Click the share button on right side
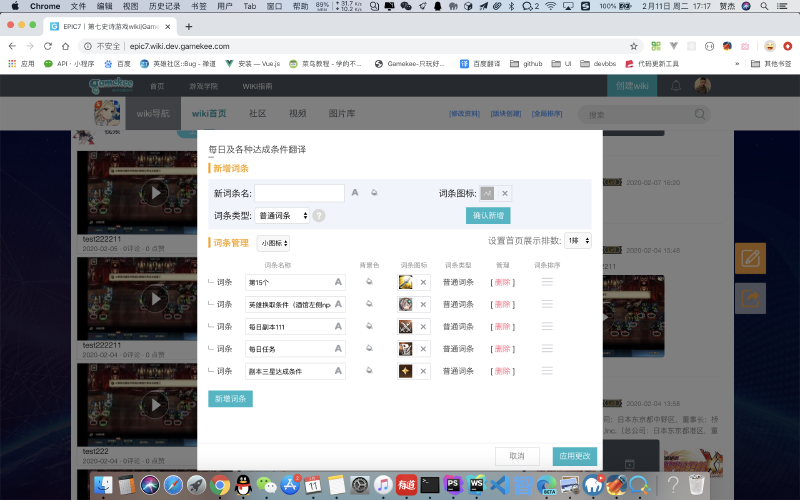Image resolution: width=800 pixels, height=500 pixels. pyautogui.click(x=750, y=298)
